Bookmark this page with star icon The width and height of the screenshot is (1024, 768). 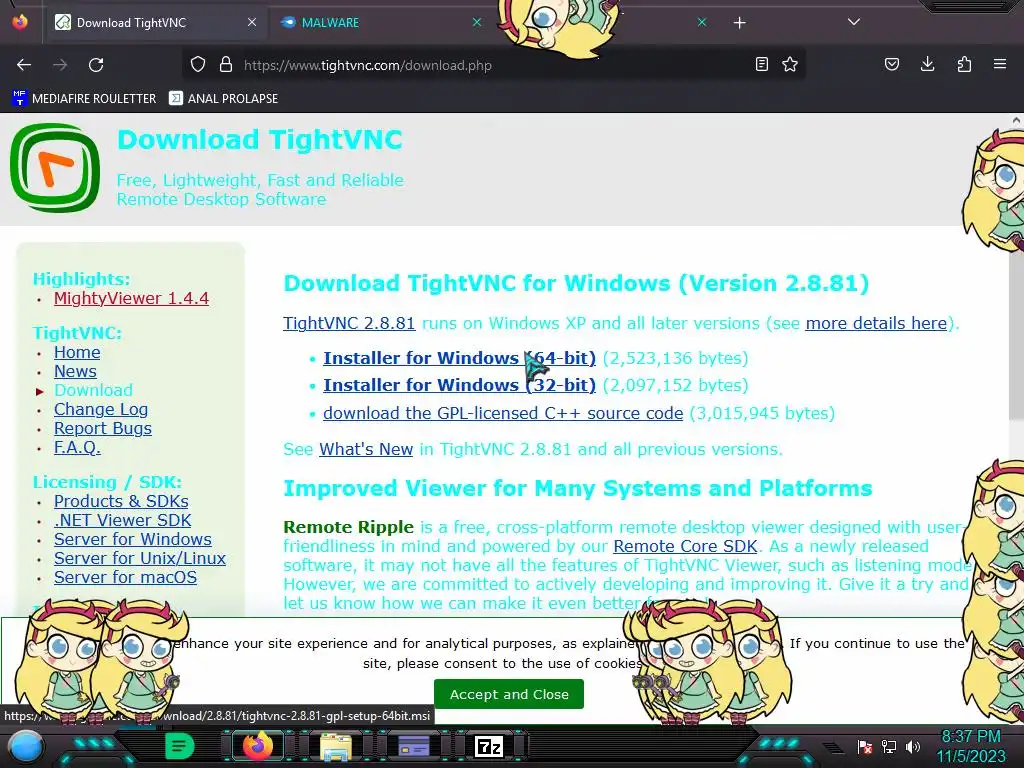[790, 65]
